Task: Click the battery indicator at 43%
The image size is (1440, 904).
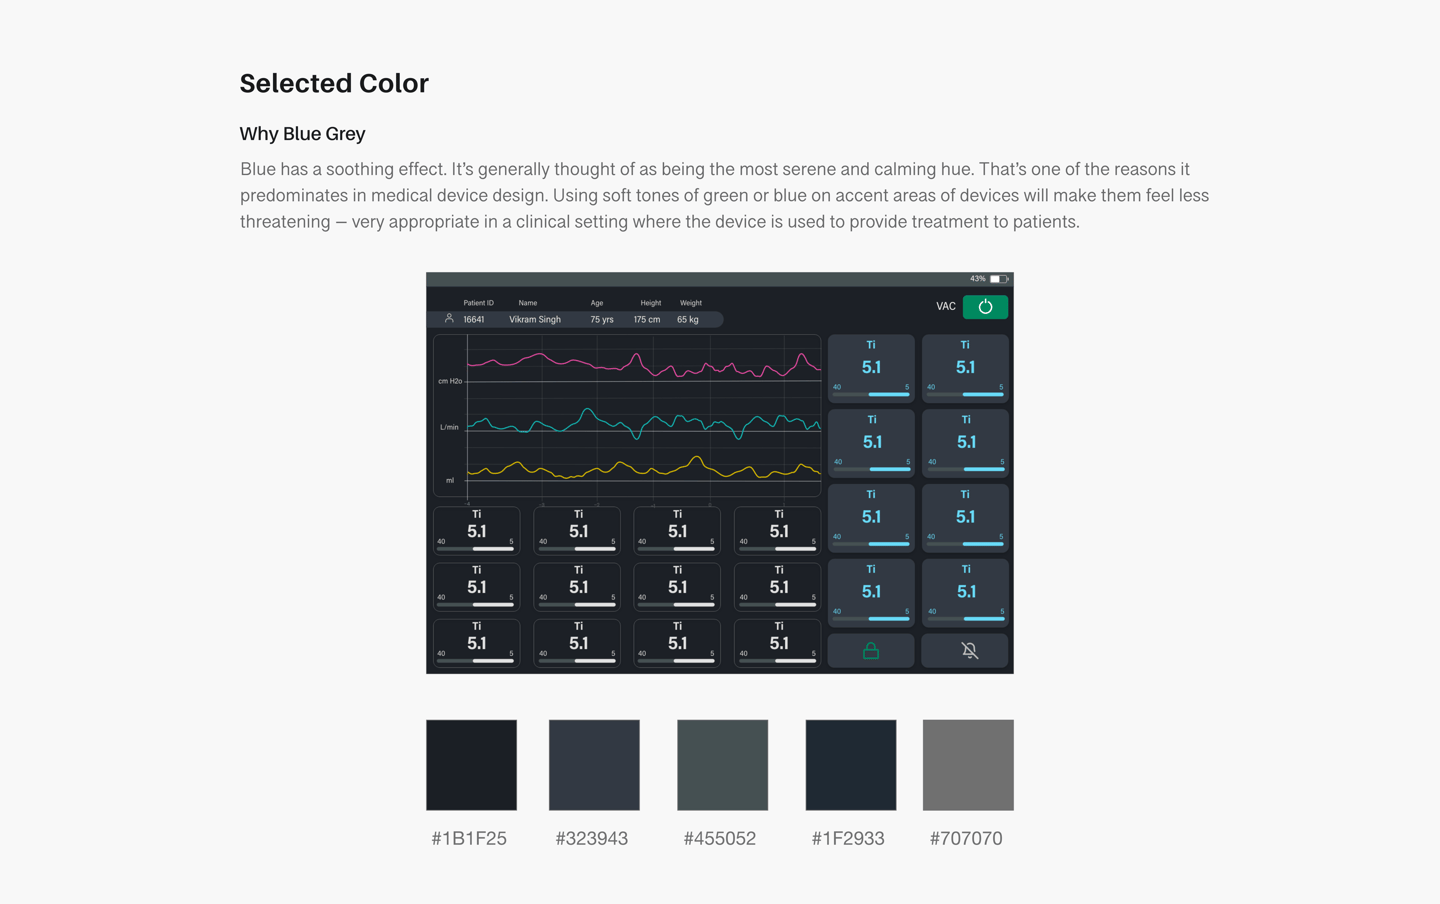Action: point(999,279)
